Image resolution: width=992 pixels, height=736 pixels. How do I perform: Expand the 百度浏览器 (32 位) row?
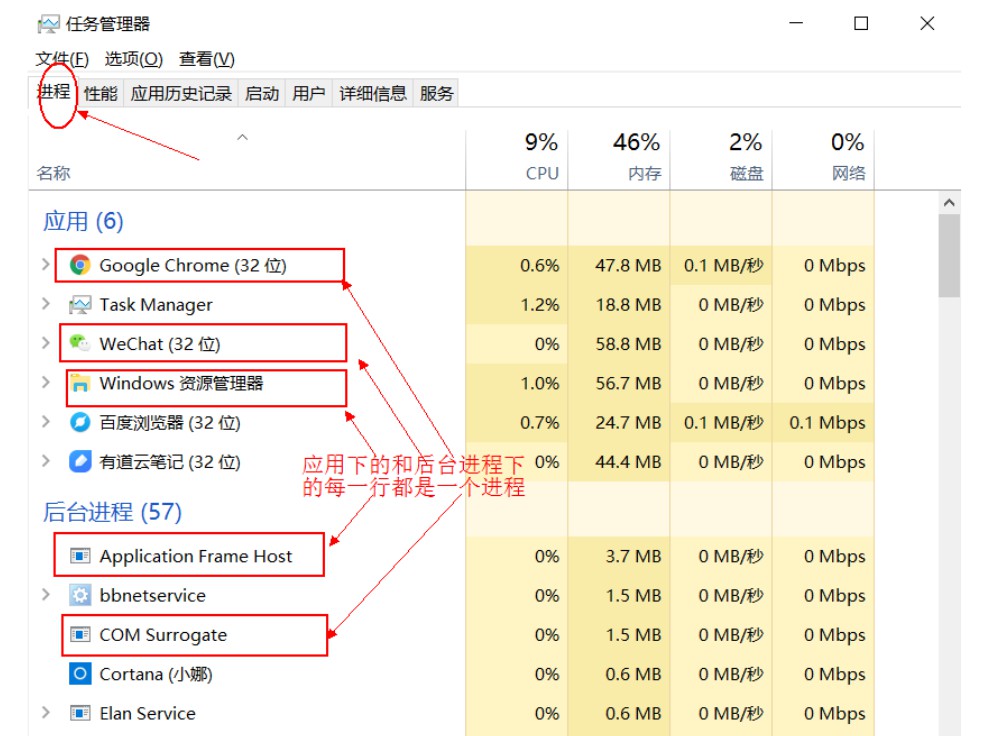pos(46,421)
